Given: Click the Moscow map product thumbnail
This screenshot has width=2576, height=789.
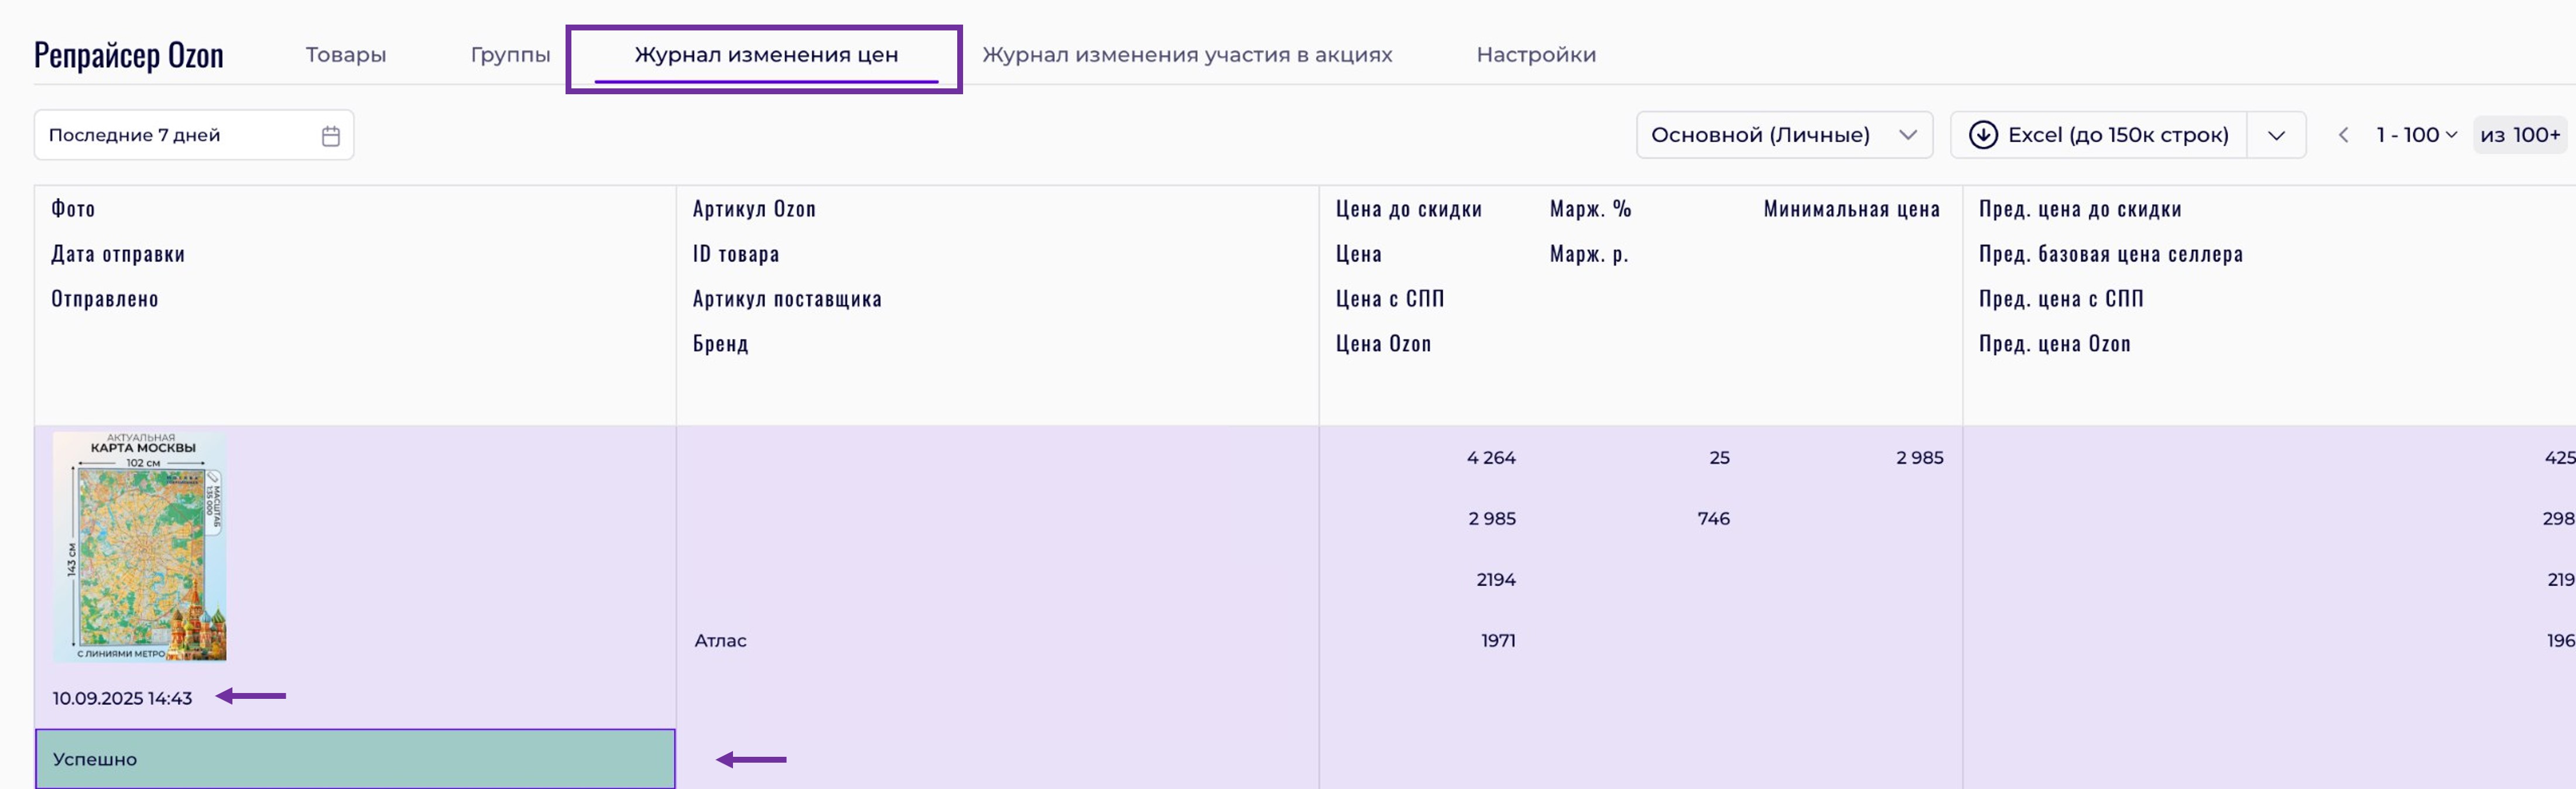Looking at the screenshot, I should click(140, 546).
